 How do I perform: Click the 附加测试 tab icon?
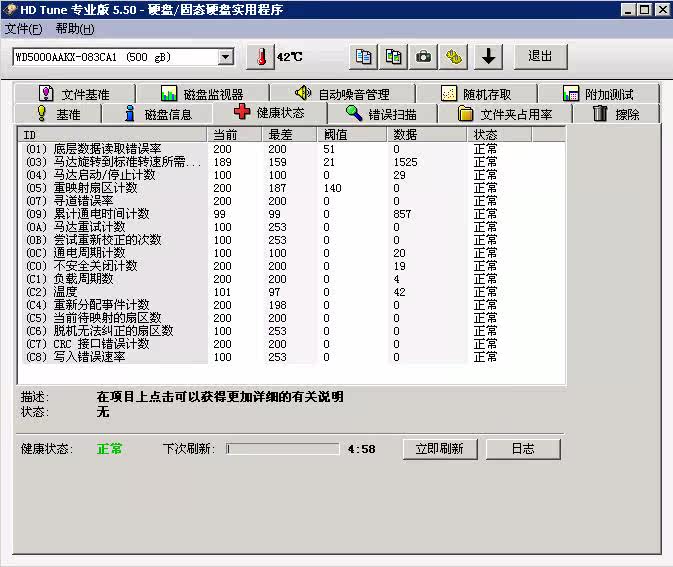(571, 93)
